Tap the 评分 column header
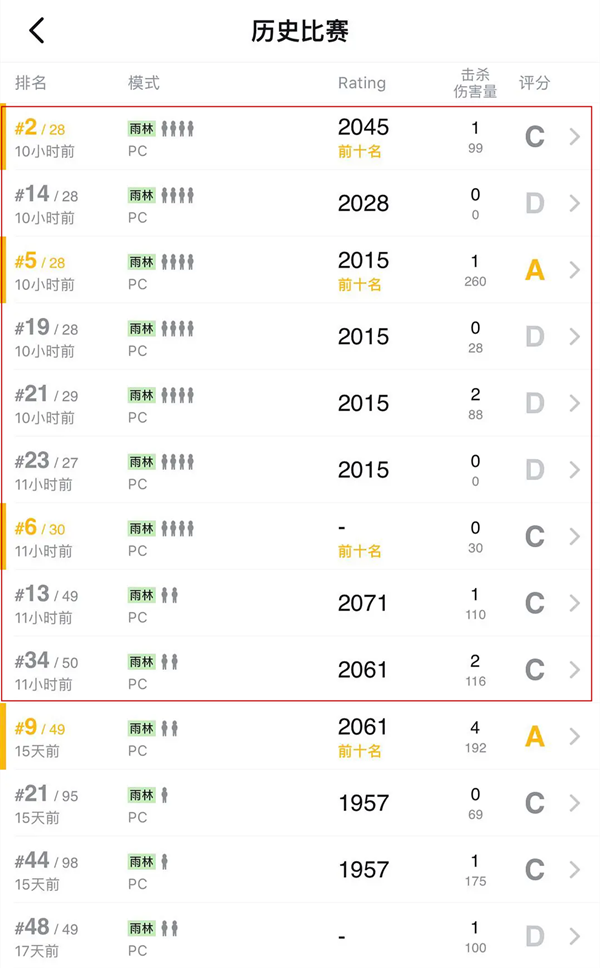The height and width of the screenshot is (968, 600). (535, 83)
